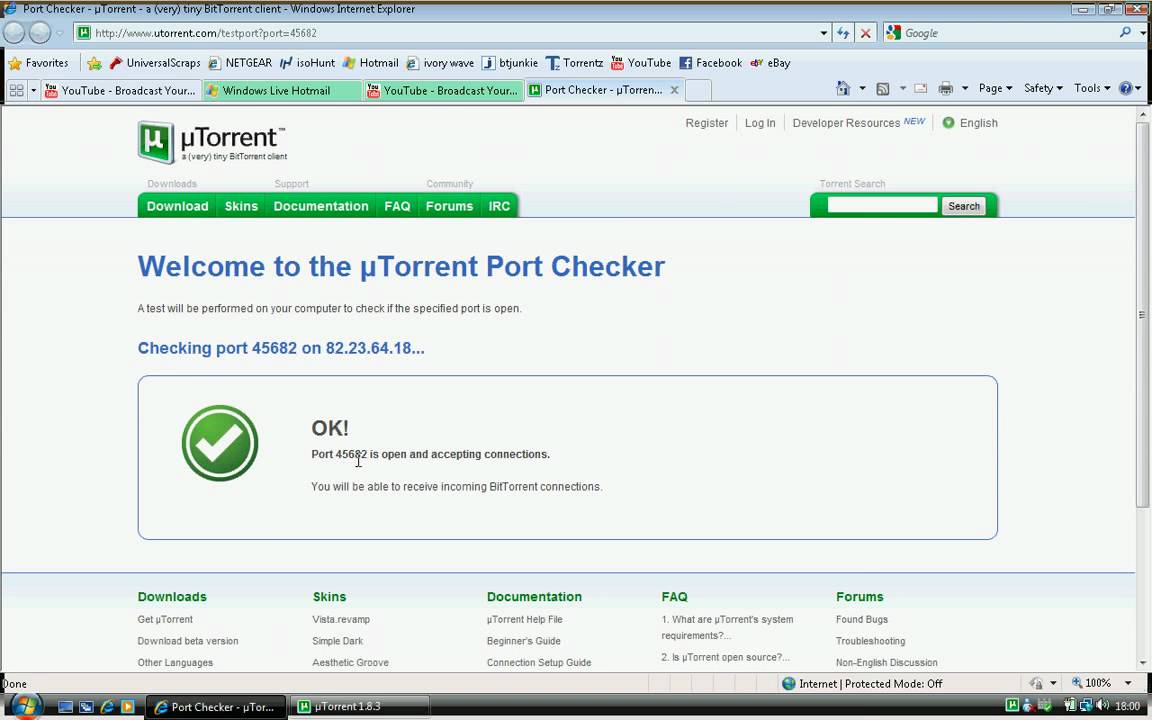This screenshot has width=1152, height=720.
Task: Click the Show Desktop quick launch icon
Action: pyautogui.click(x=65, y=707)
